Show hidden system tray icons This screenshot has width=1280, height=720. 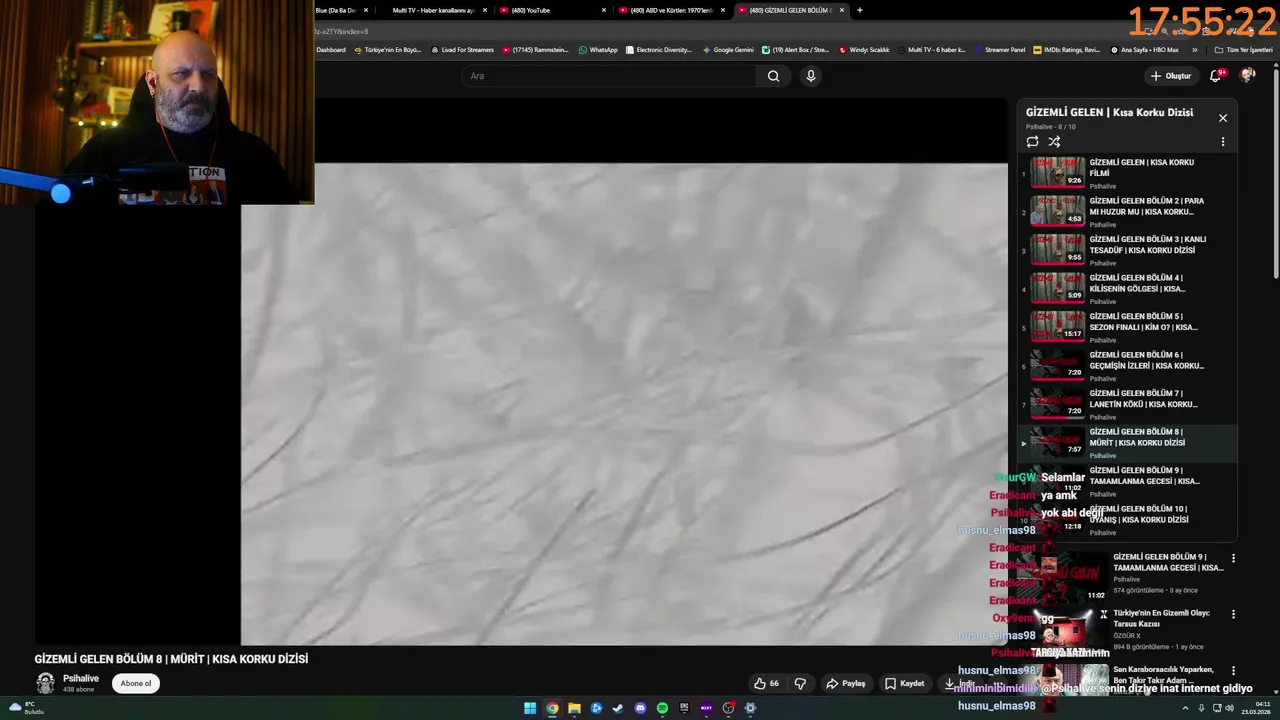click(1185, 708)
